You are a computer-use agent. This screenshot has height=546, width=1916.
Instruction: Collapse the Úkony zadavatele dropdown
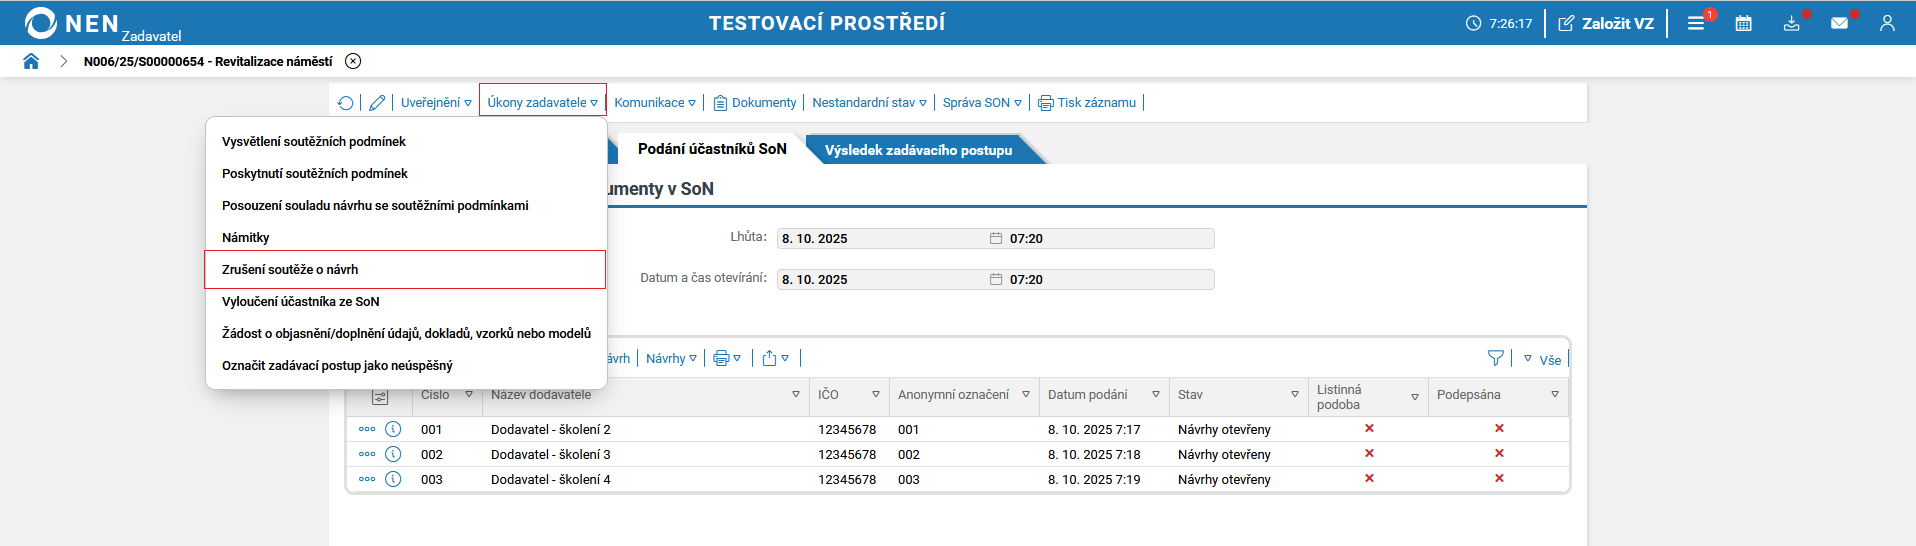coord(542,102)
